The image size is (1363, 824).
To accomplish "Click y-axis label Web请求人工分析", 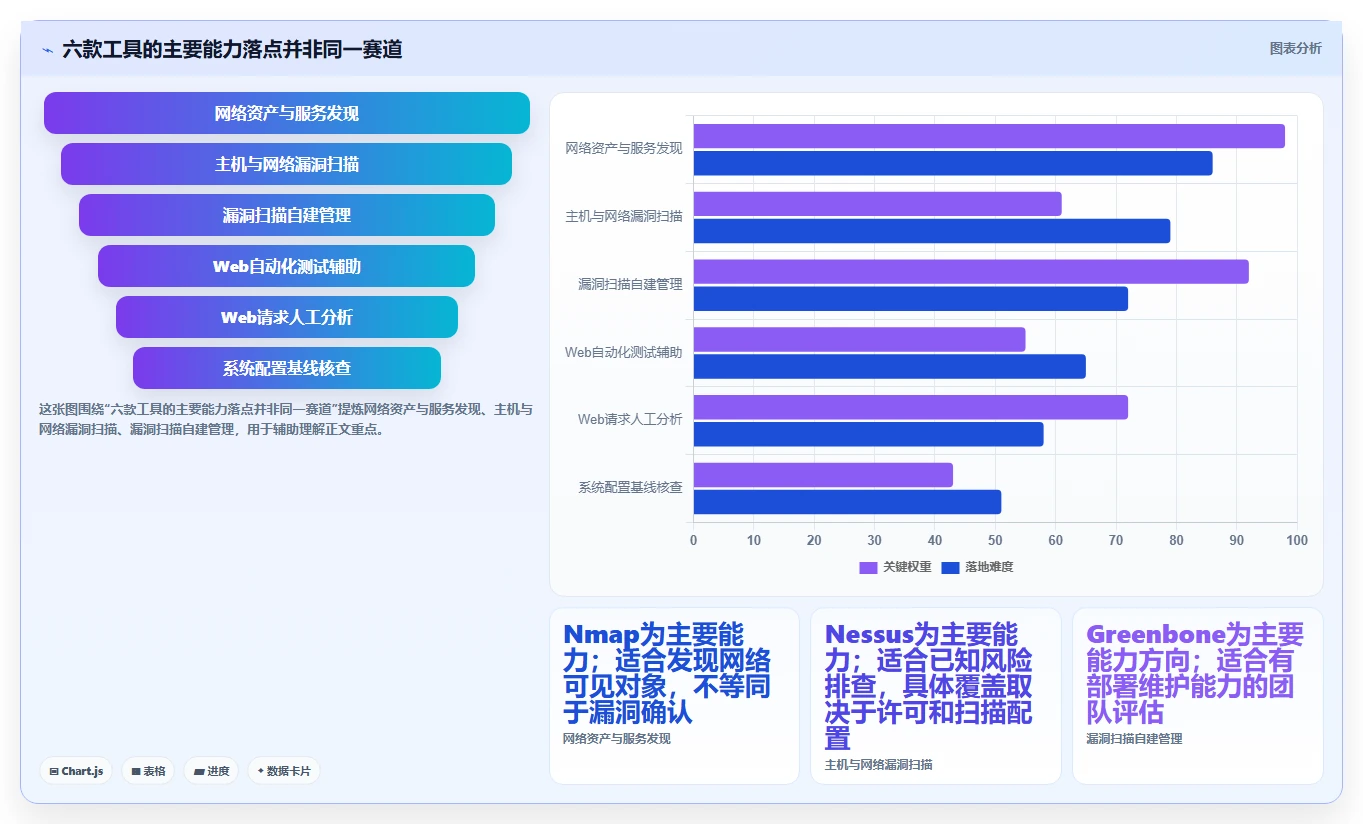I will (630, 419).
